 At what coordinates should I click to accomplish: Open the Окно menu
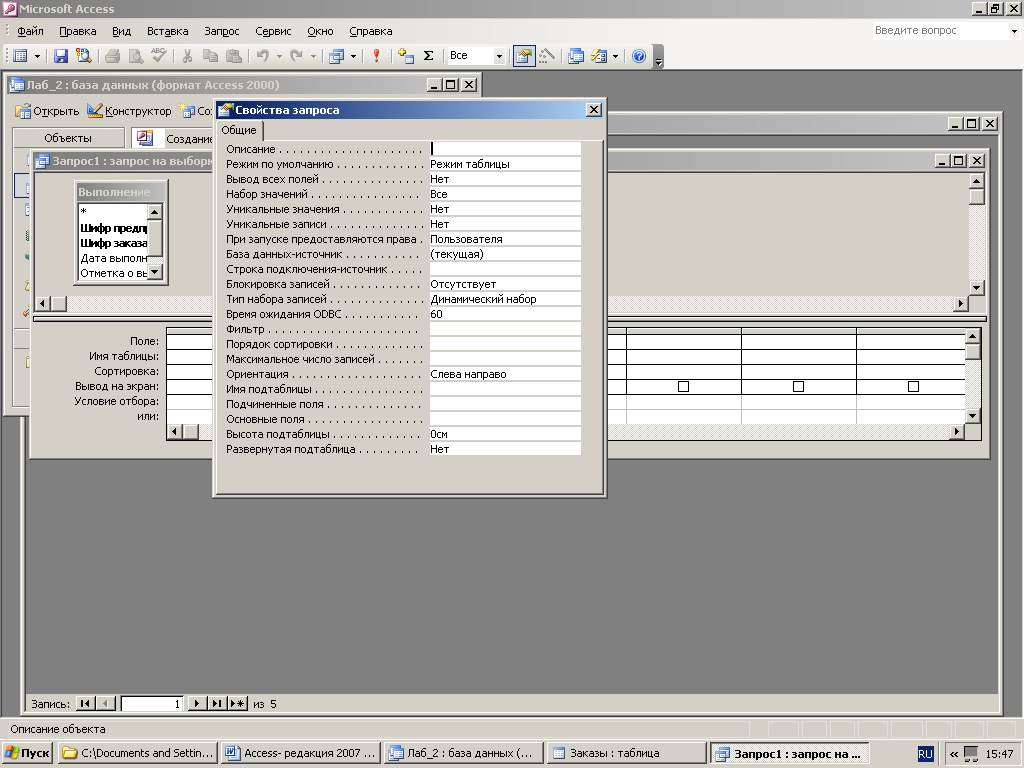[x=320, y=31]
